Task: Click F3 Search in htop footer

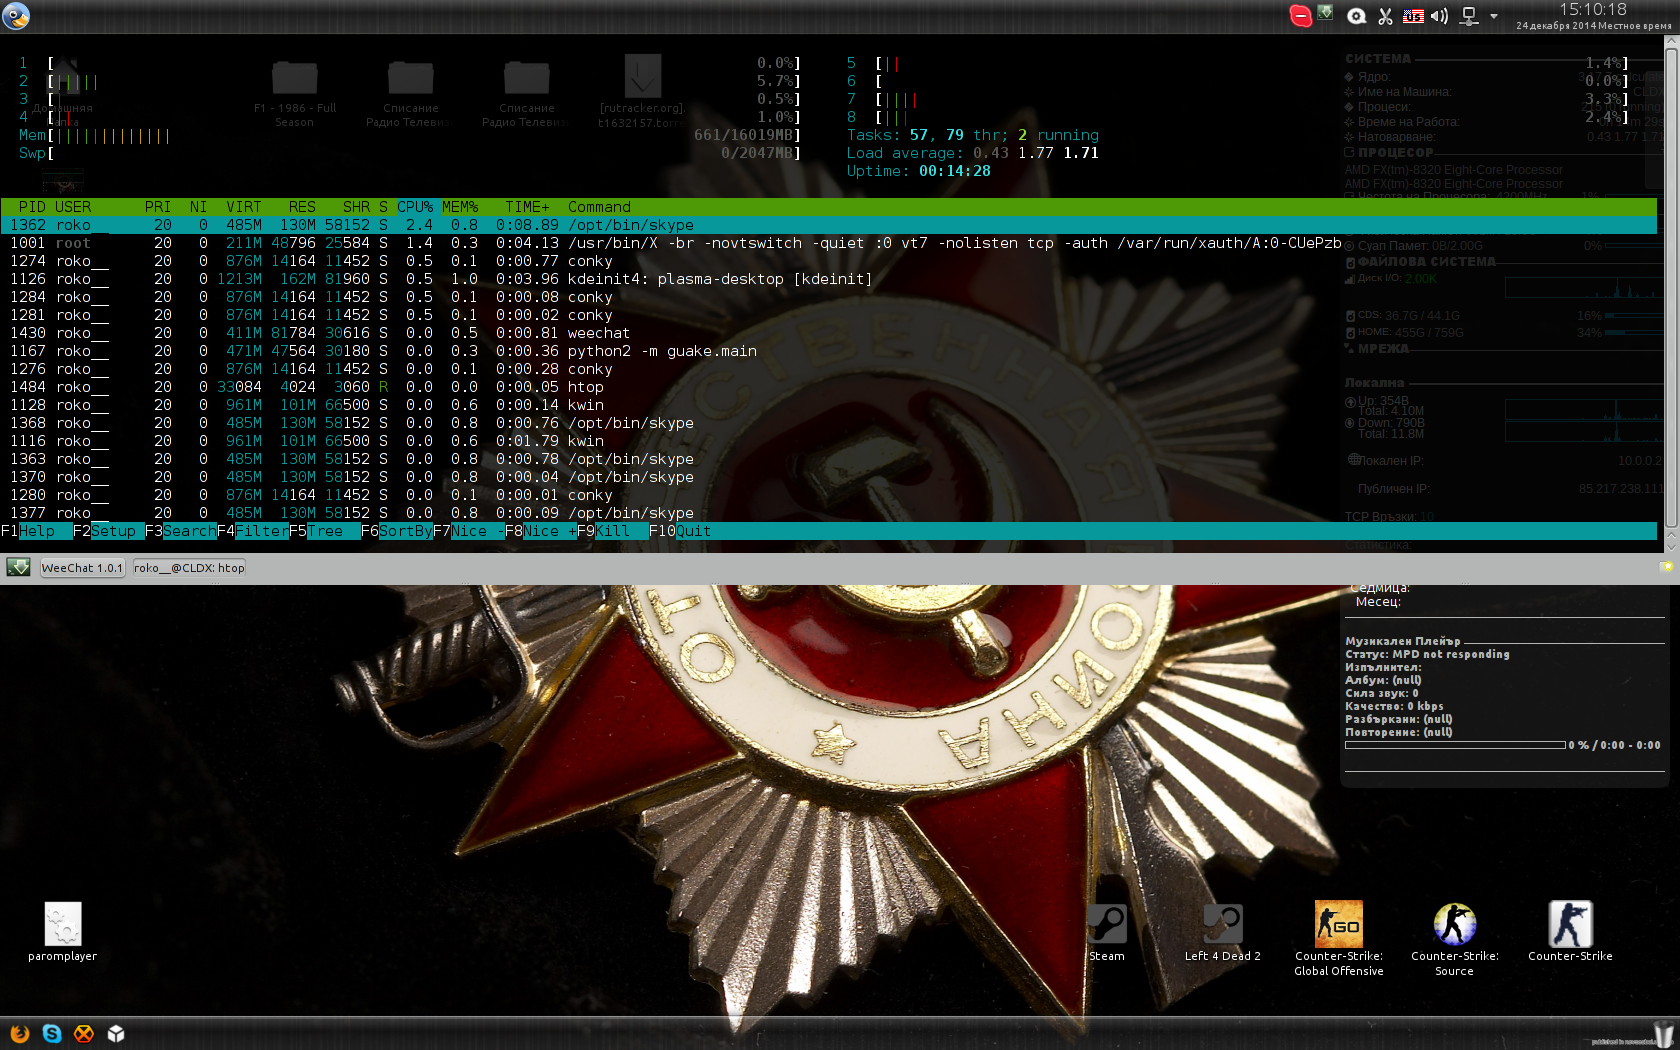Action: 181,531
